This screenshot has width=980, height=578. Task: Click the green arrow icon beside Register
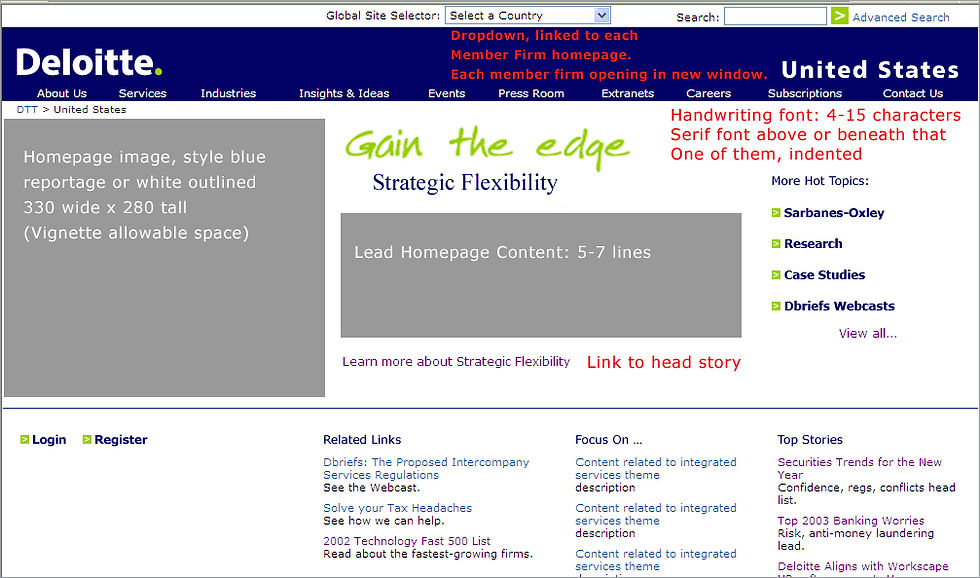tap(87, 439)
